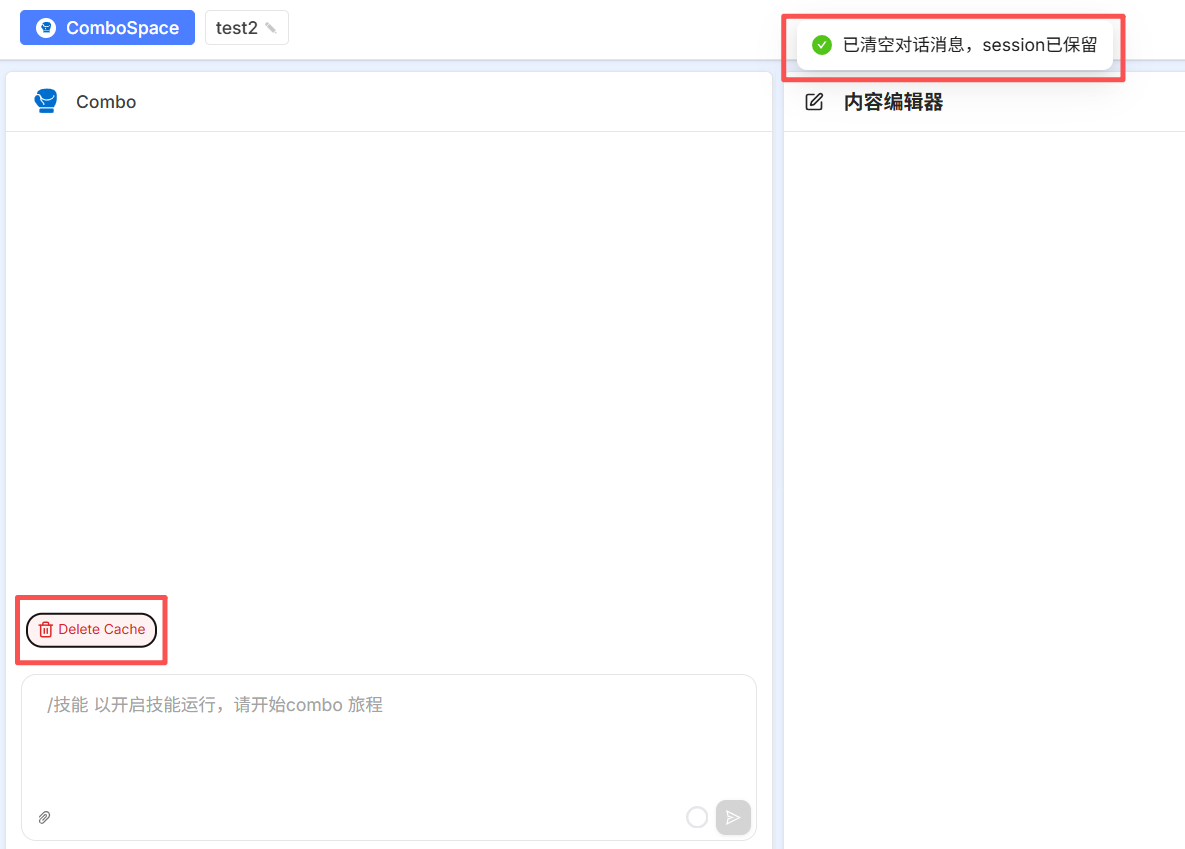Rename test2 using the pencil icon
Image resolution: width=1185 pixels, height=849 pixels.
271,29
